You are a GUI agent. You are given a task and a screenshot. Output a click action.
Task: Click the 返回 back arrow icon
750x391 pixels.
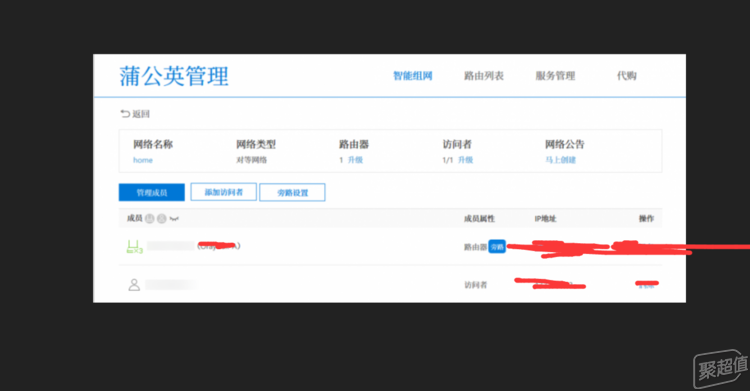pyautogui.click(x=125, y=114)
